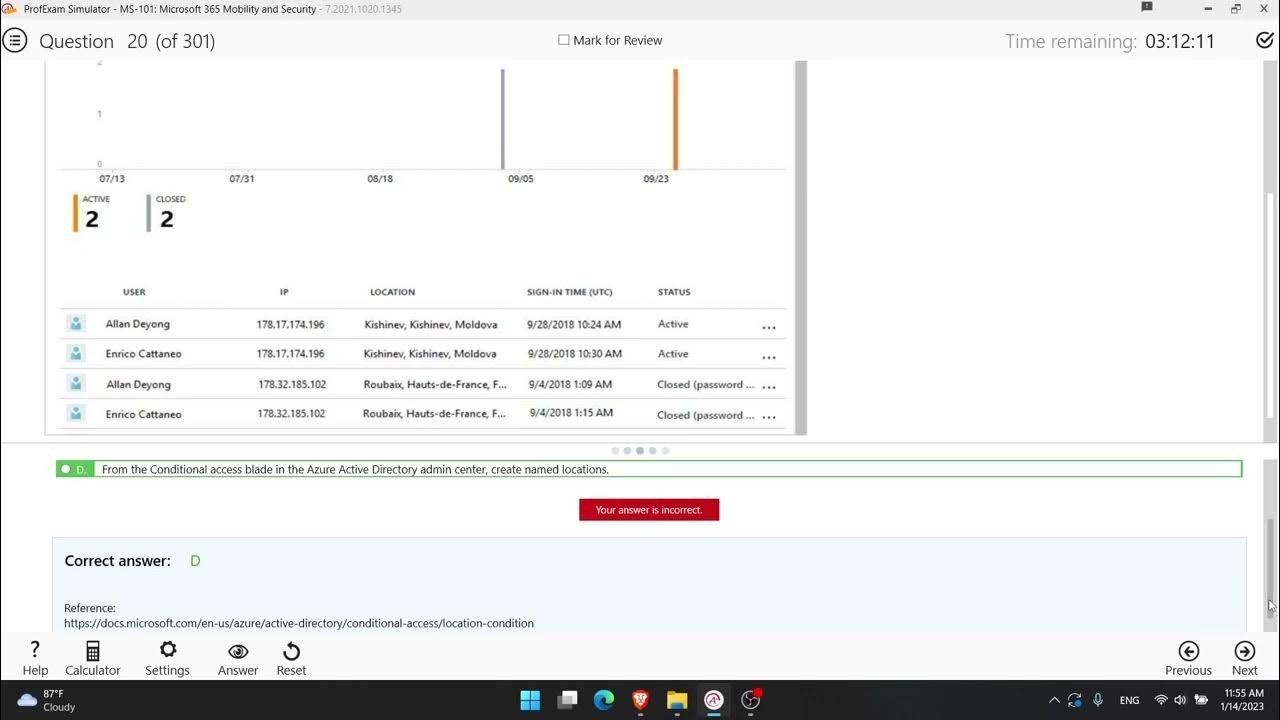Open OBS Studio from taskbar

(751, 700)
